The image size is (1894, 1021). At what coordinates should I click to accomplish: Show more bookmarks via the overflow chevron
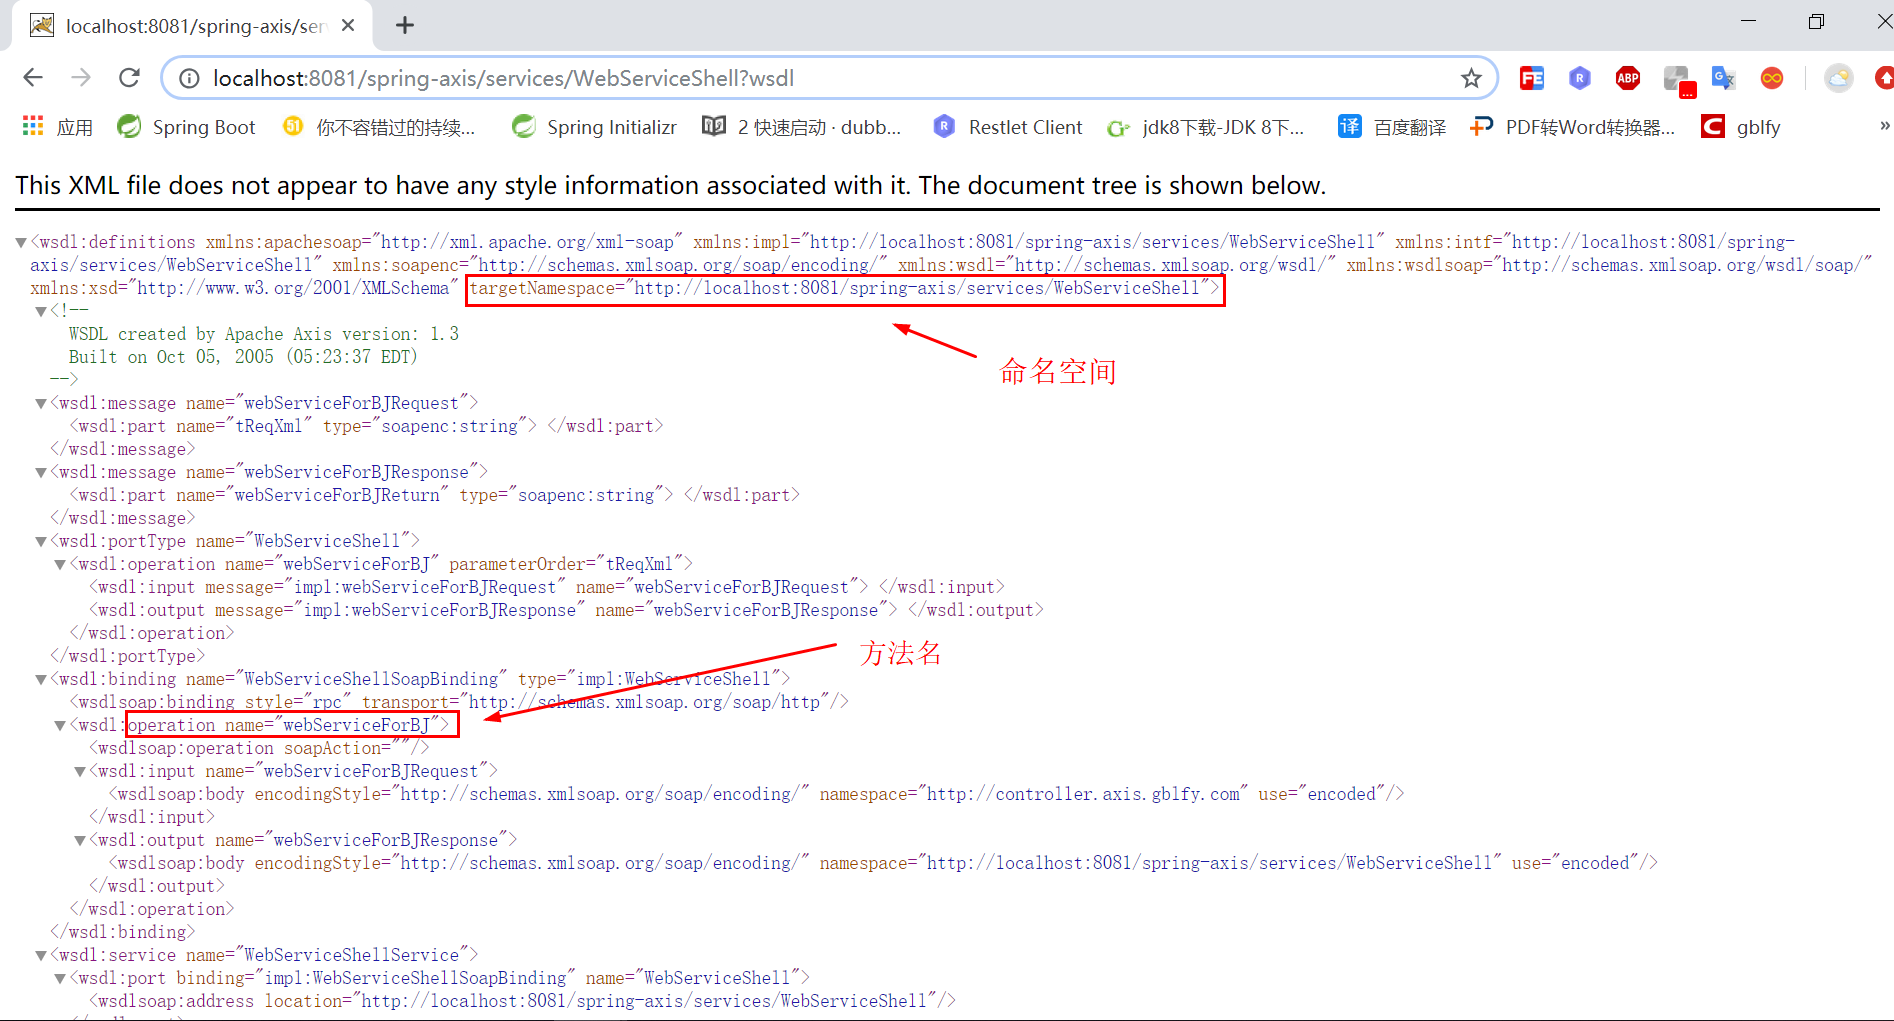1884,126
